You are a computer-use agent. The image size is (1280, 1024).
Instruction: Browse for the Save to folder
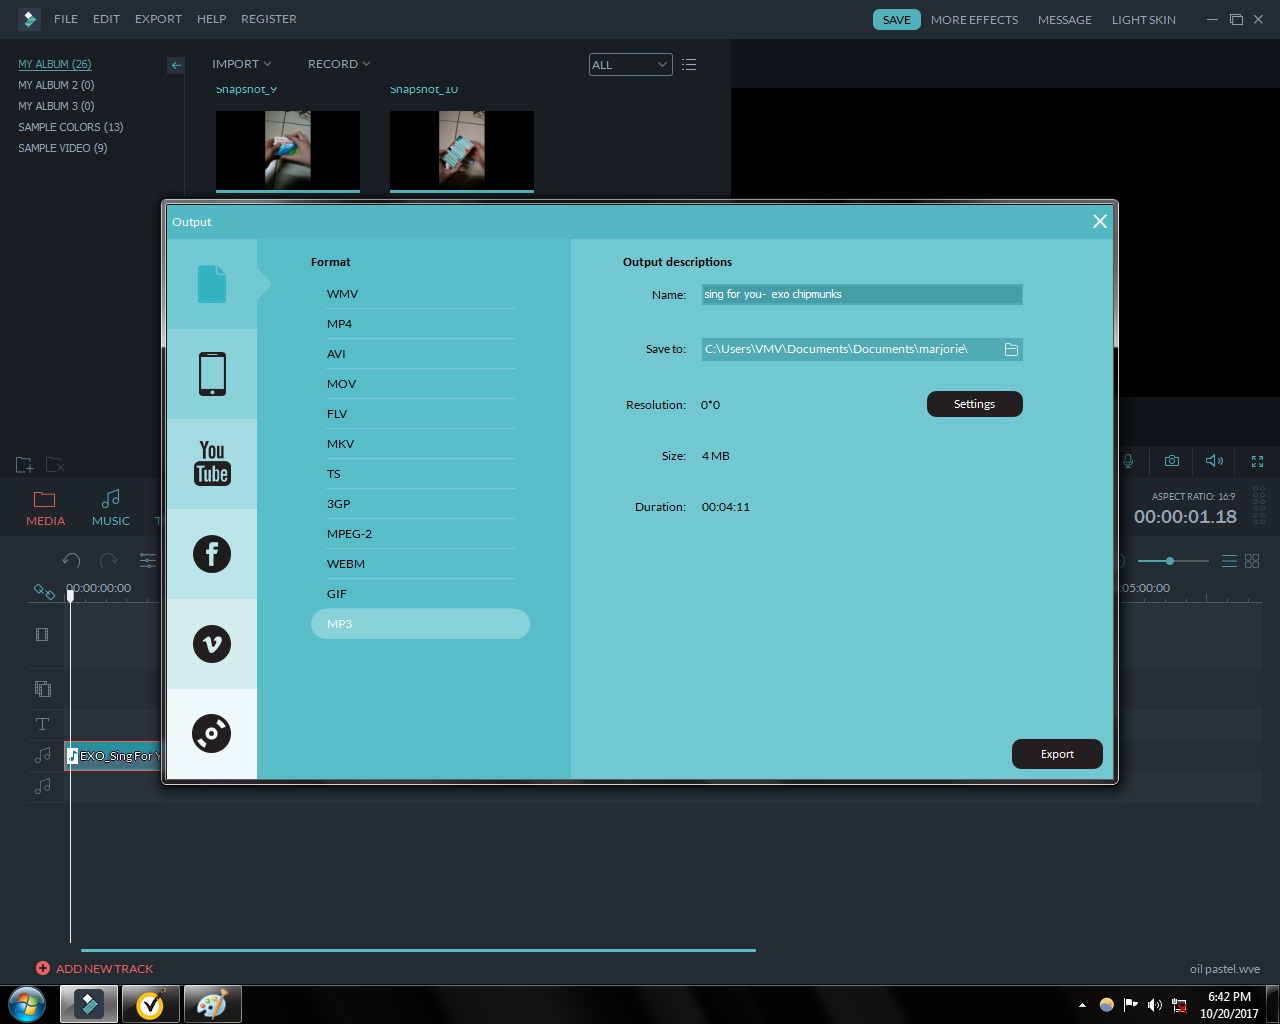[1011, 349]
